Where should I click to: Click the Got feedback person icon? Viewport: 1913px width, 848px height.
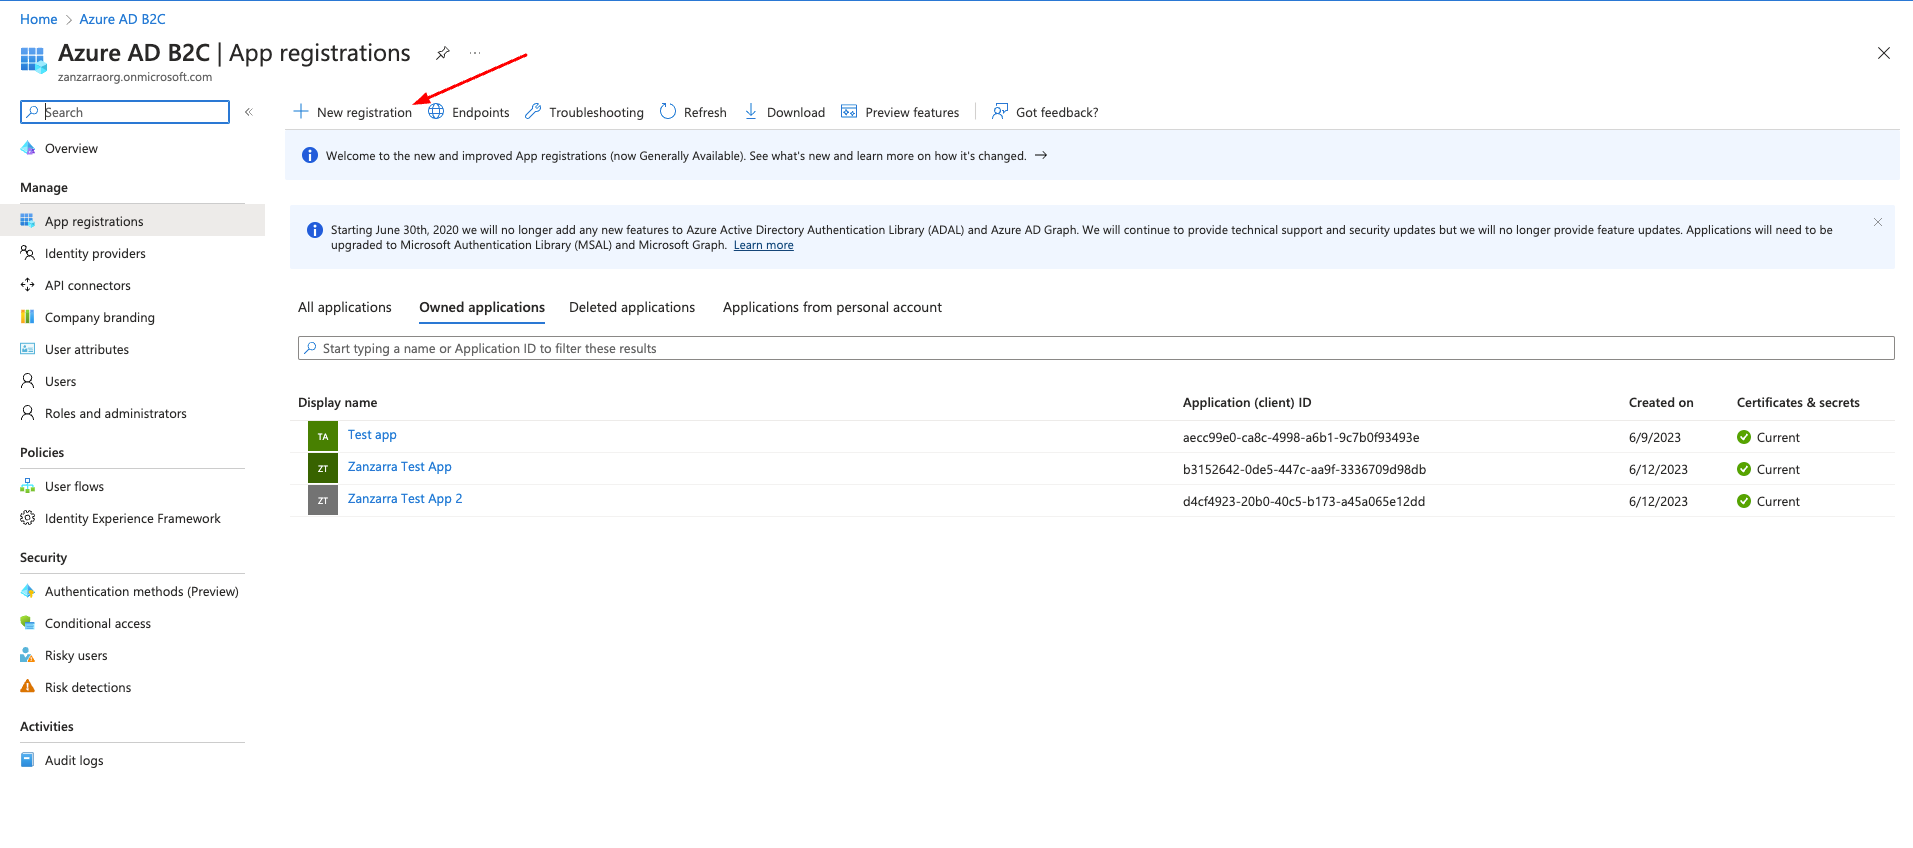pyautogui.click(x=999, y=111)
